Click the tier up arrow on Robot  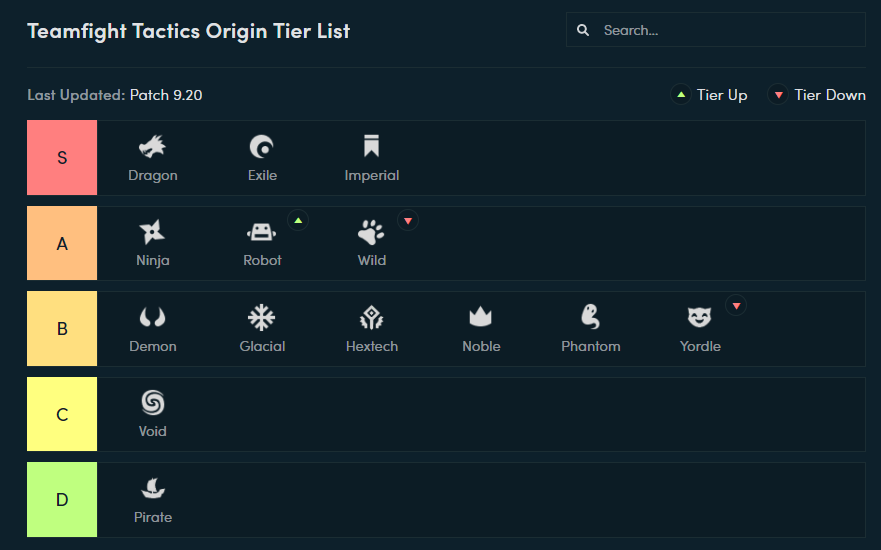pyautogui.click(x=298, y=221)
